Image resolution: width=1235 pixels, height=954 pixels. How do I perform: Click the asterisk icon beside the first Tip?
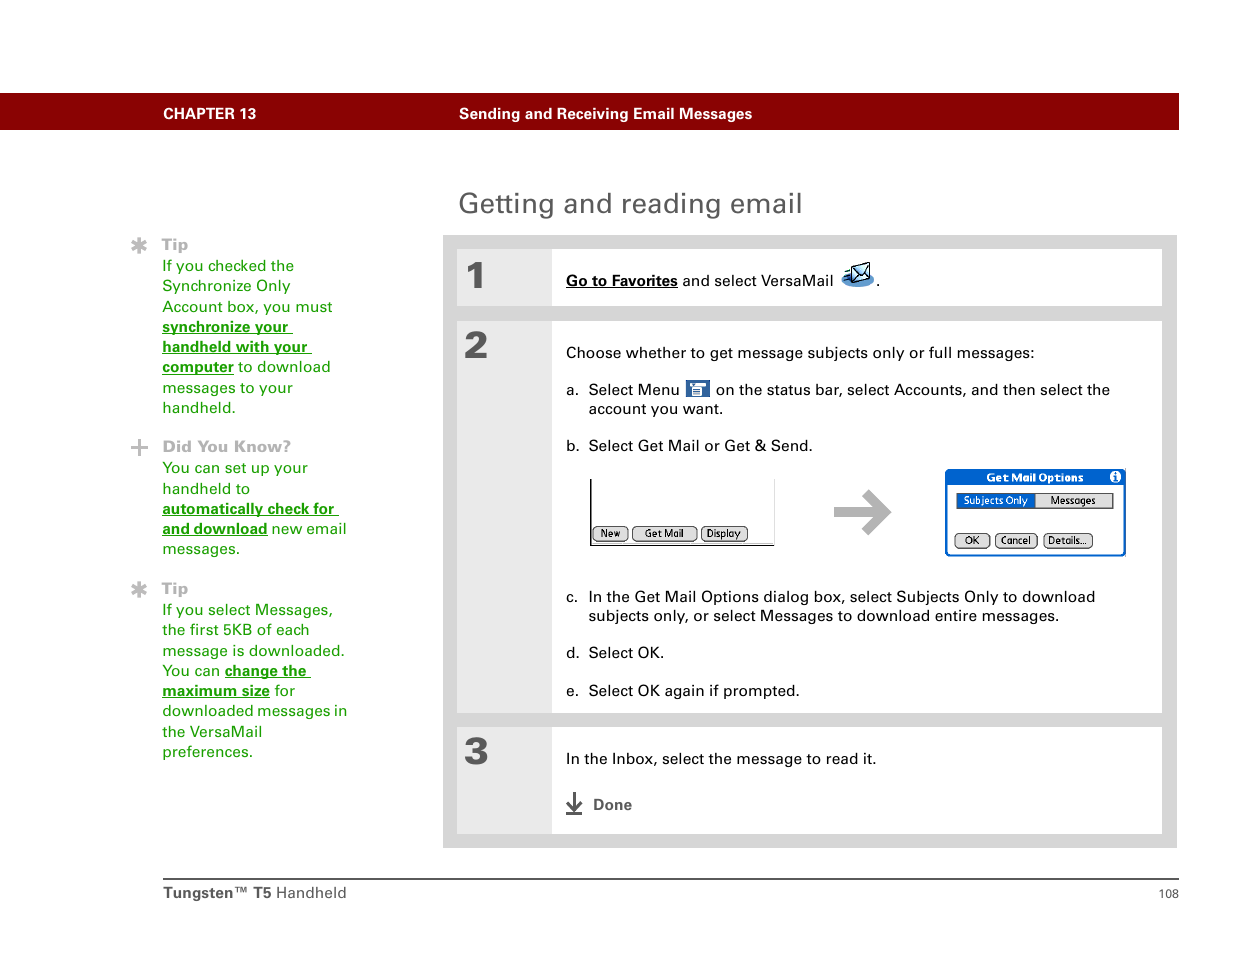point(139,245)
